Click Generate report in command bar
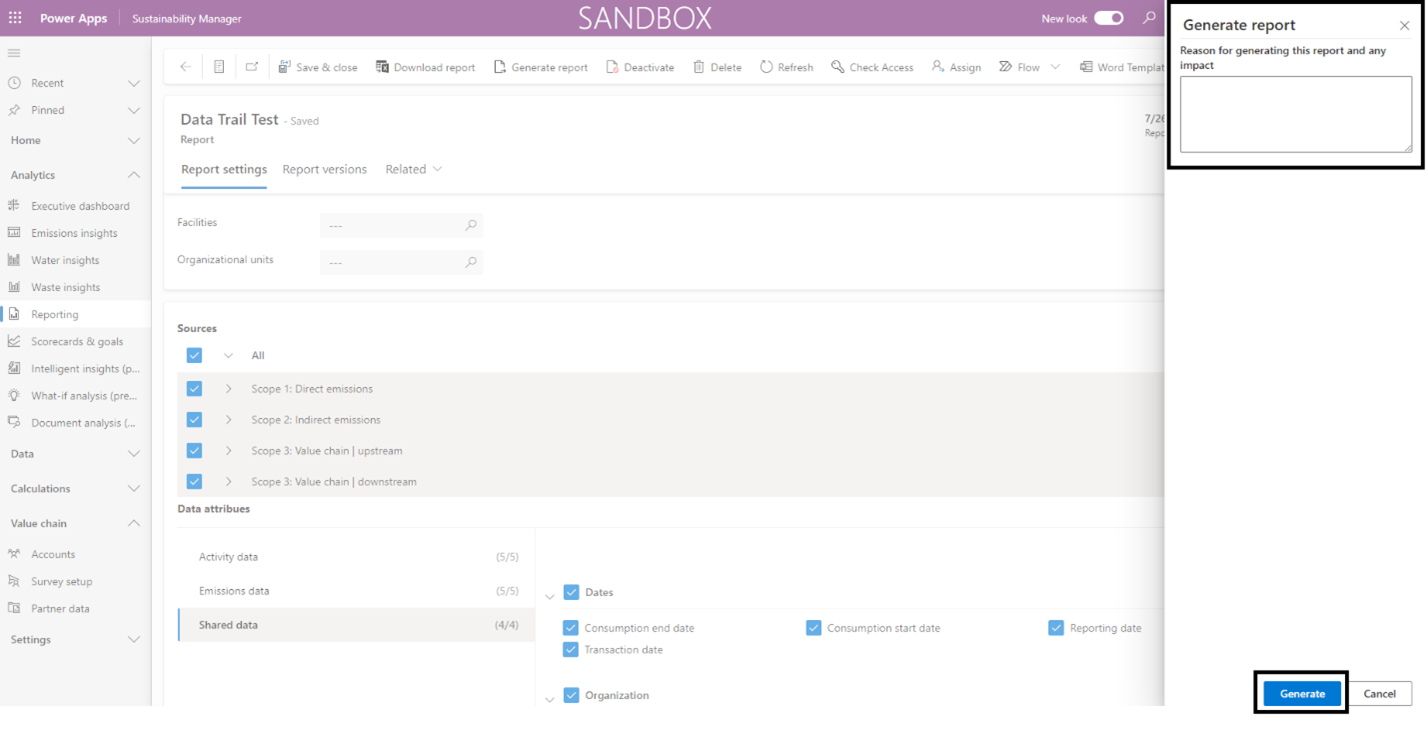1427x730 pixels. (541, 67)
